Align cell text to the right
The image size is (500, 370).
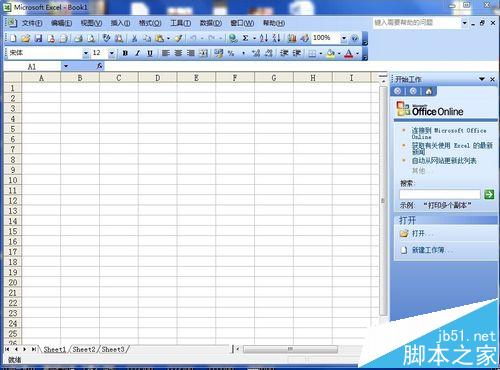tap(191, 53)
